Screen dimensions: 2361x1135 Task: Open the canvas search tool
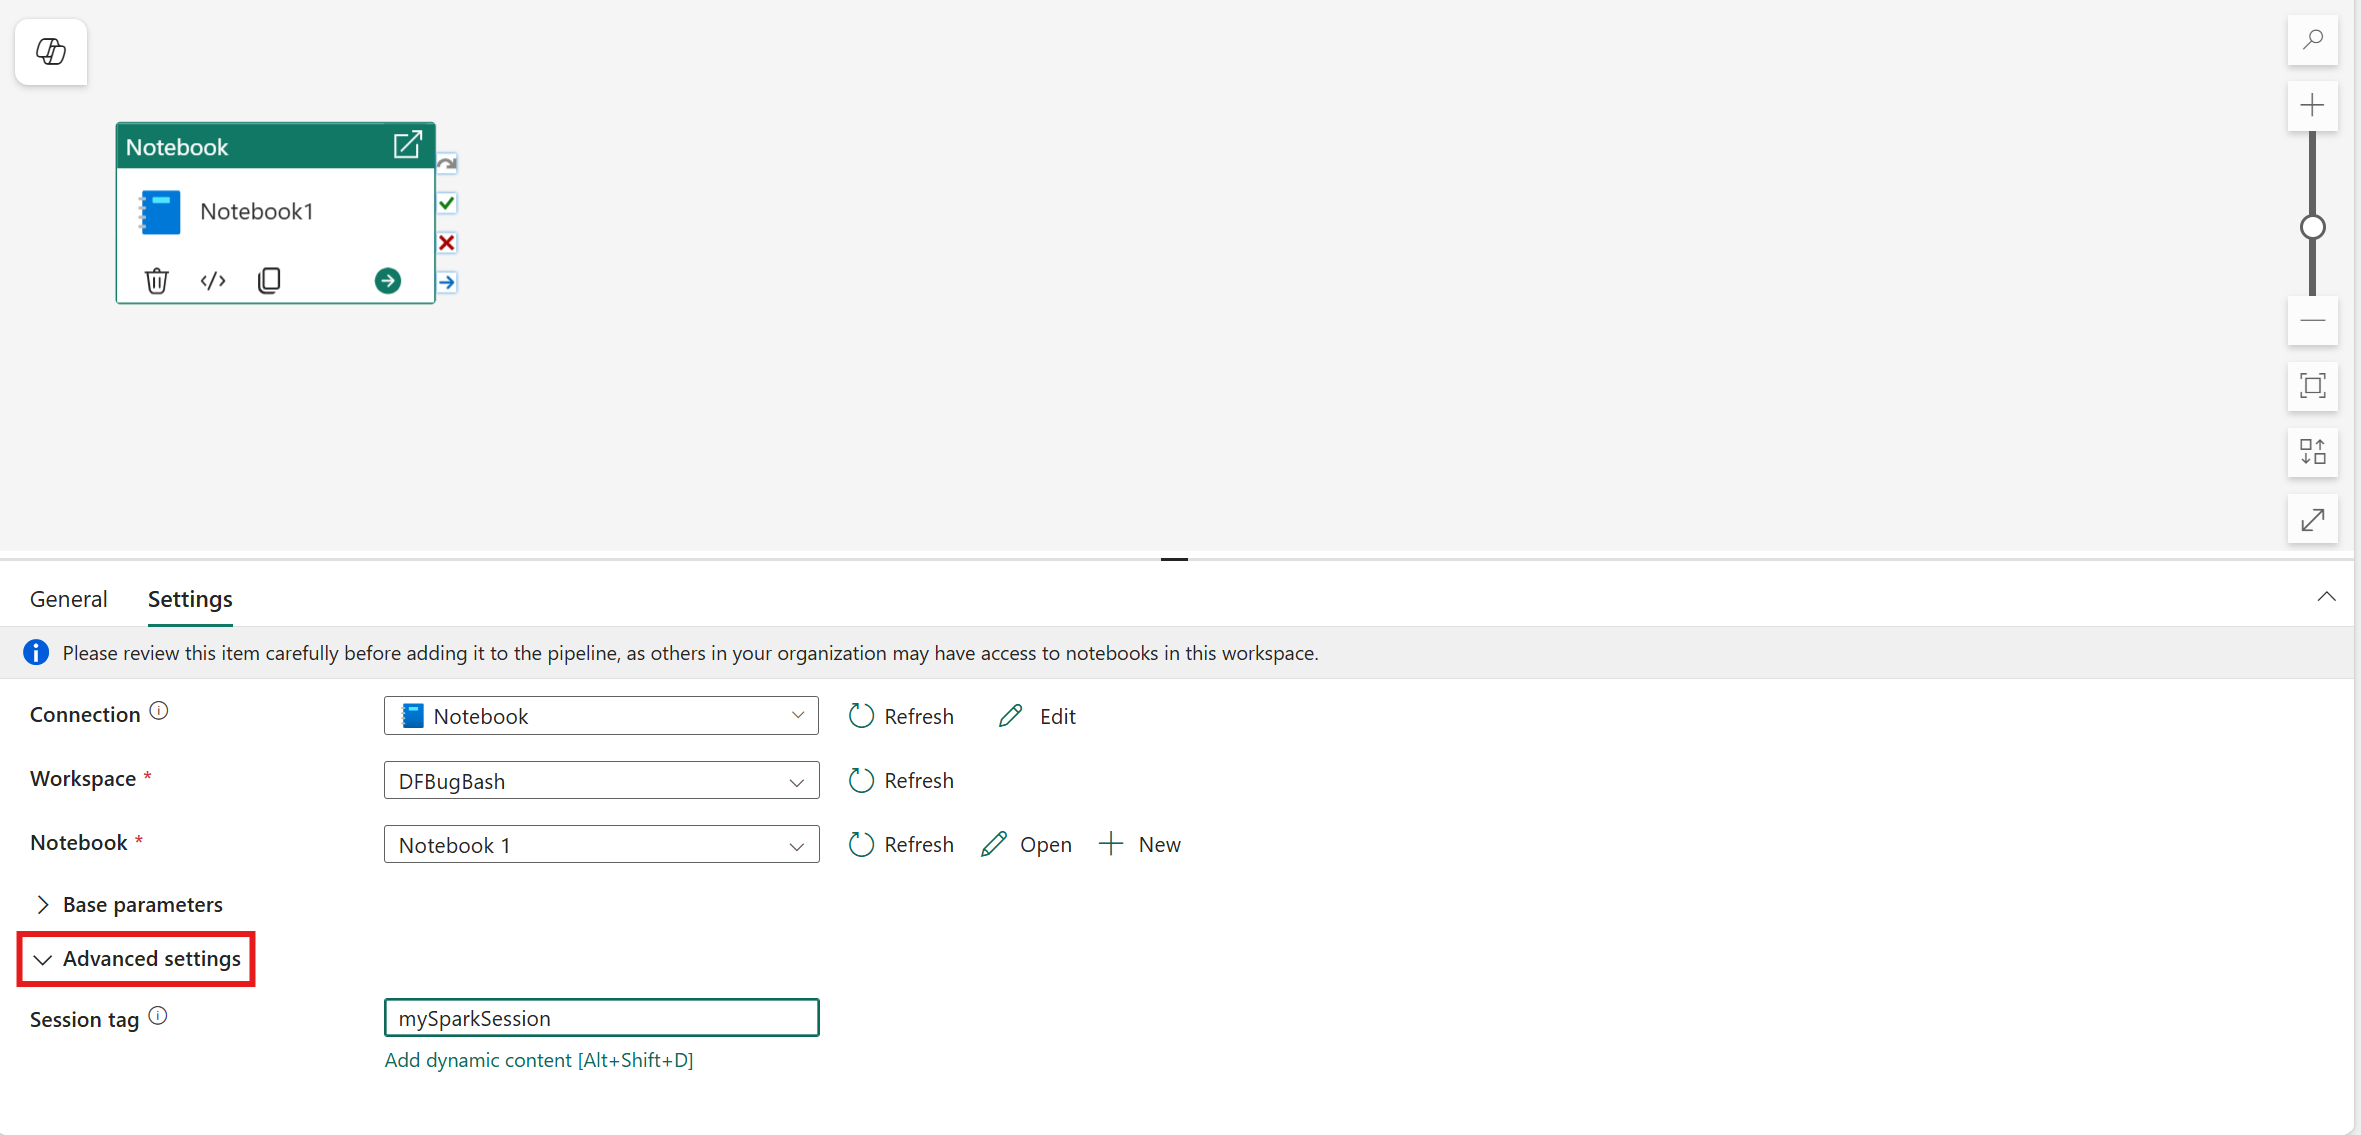tap(2312, 40)
